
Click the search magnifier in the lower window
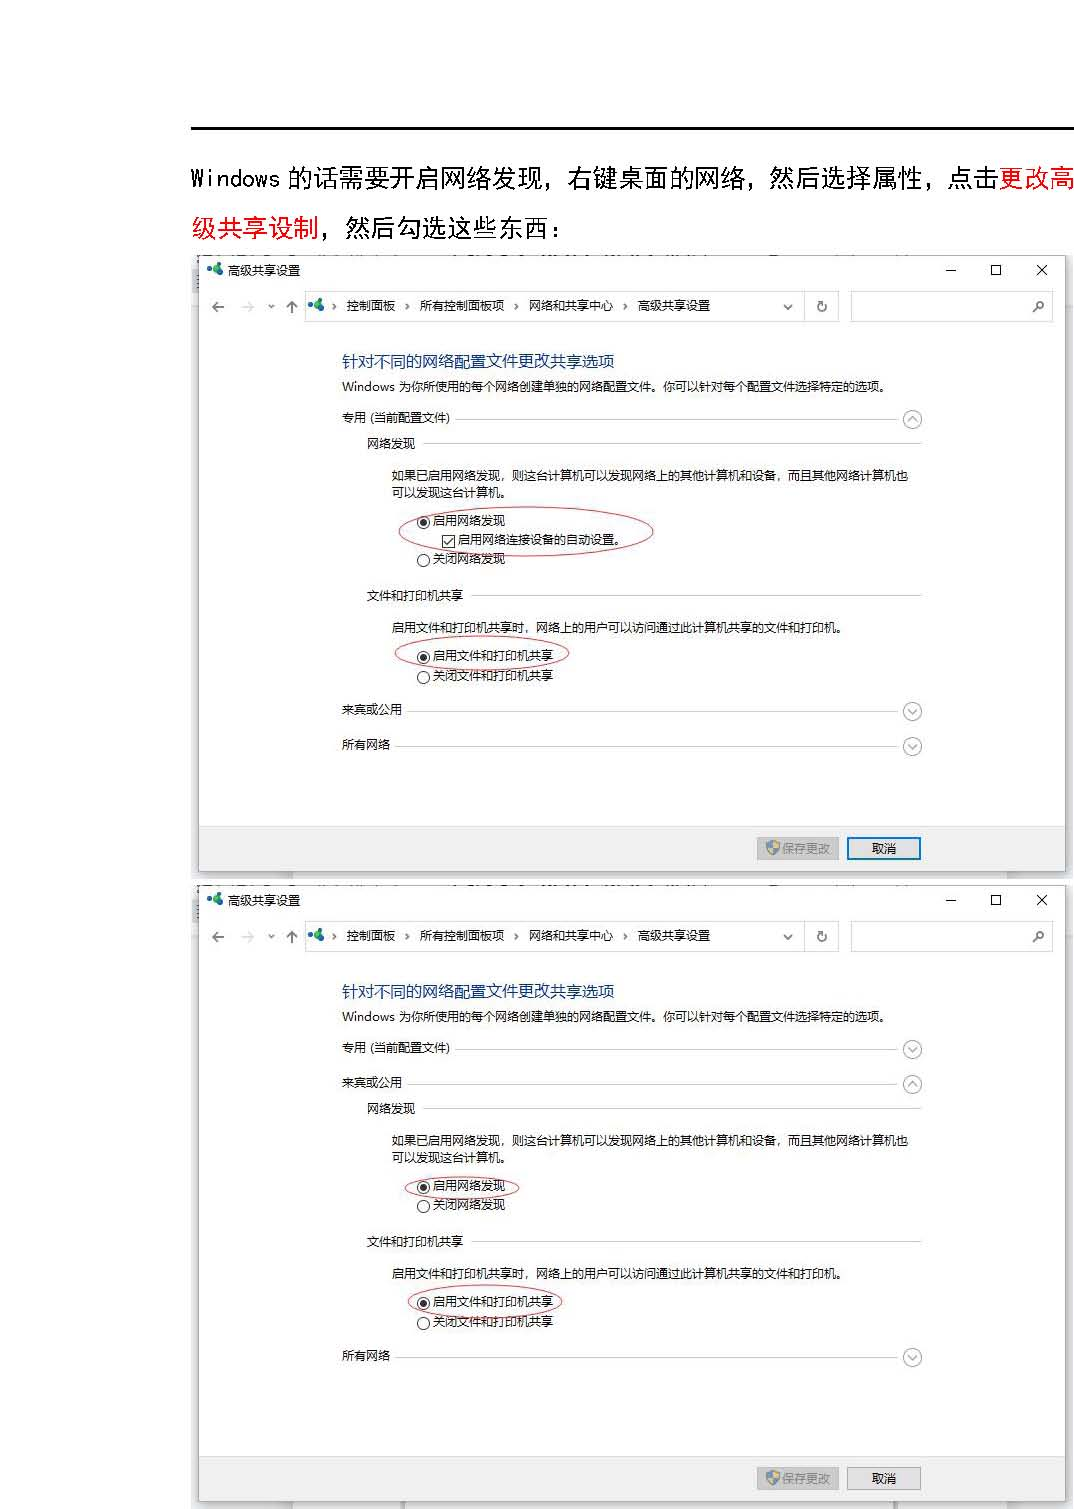pos(1038,937)
